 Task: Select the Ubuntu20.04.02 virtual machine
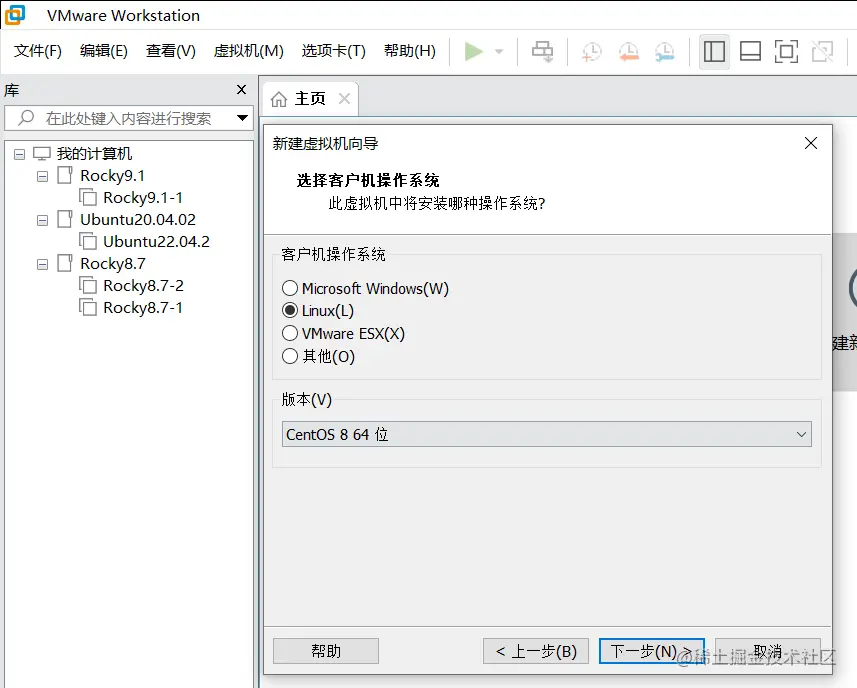pos(138,220)
